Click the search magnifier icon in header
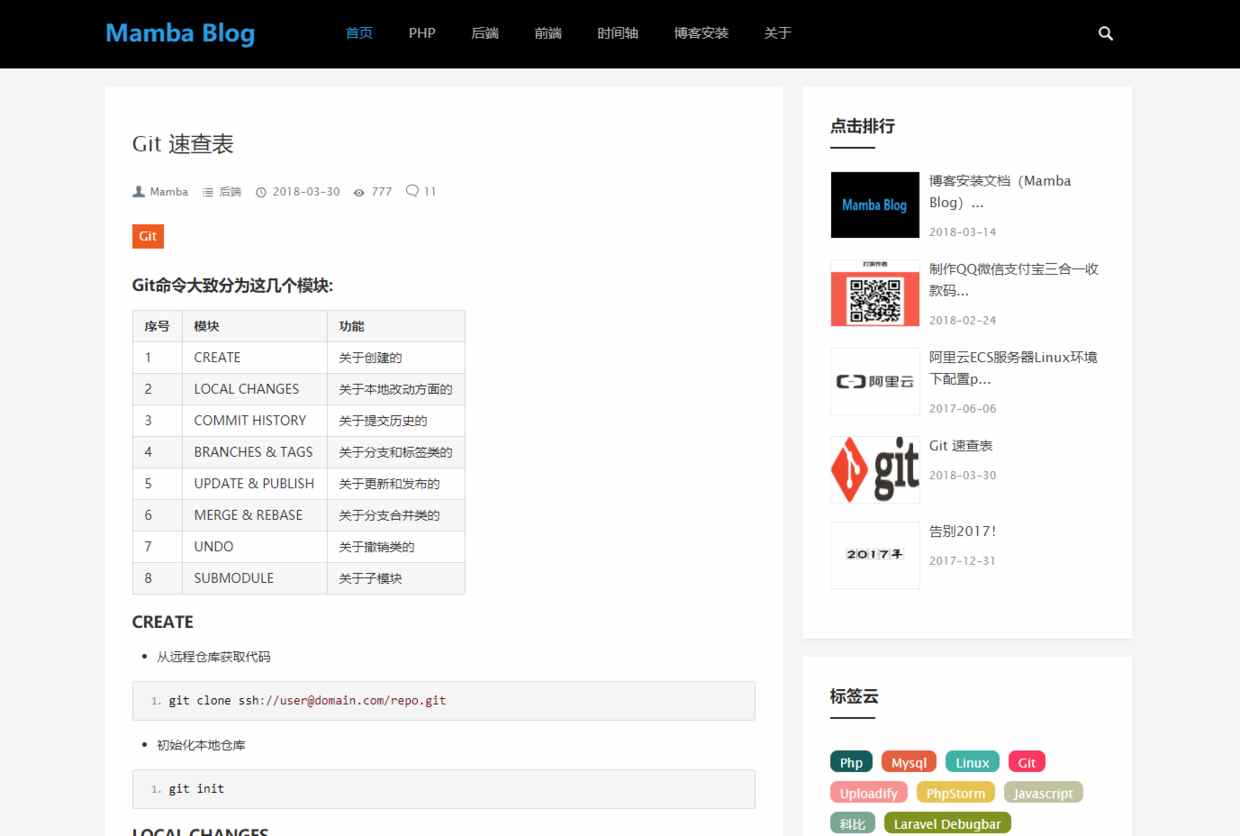This screenshot has height=836, width=1240. coord(1105,33)
